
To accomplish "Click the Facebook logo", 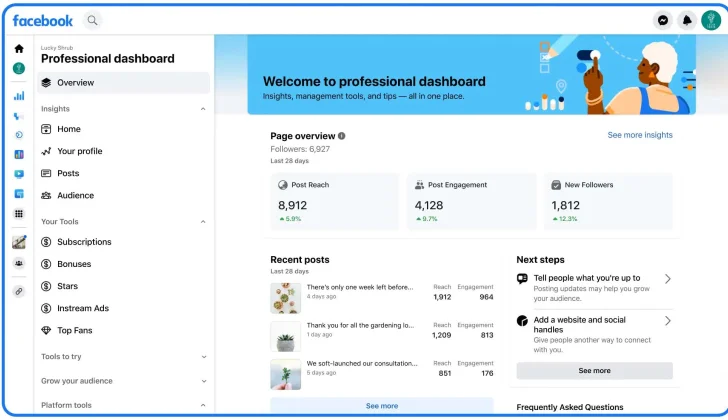I will click(42, 20).
